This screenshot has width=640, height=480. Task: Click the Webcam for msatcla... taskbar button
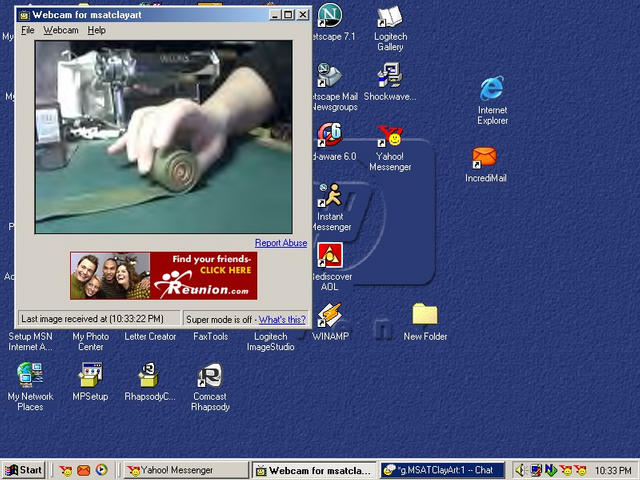click(x=314, y=470)
